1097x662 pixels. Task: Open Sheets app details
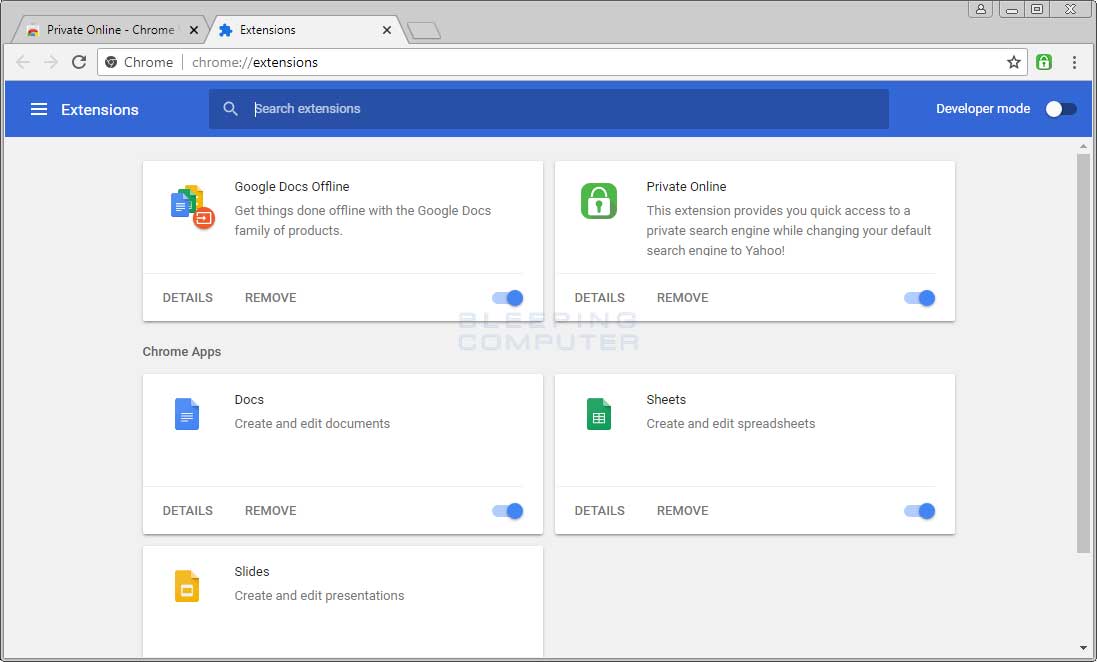tap(600, 510)
